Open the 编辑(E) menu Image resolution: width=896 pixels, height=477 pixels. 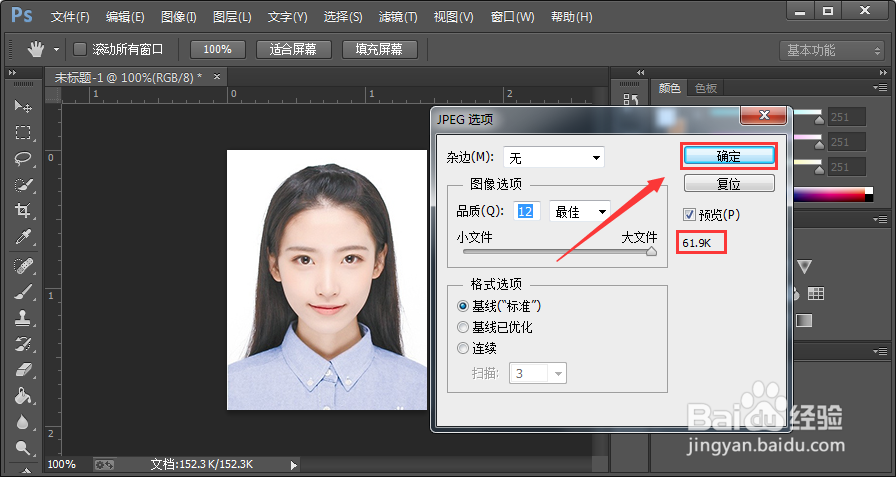pyautogui.click(x=125, y=17)
